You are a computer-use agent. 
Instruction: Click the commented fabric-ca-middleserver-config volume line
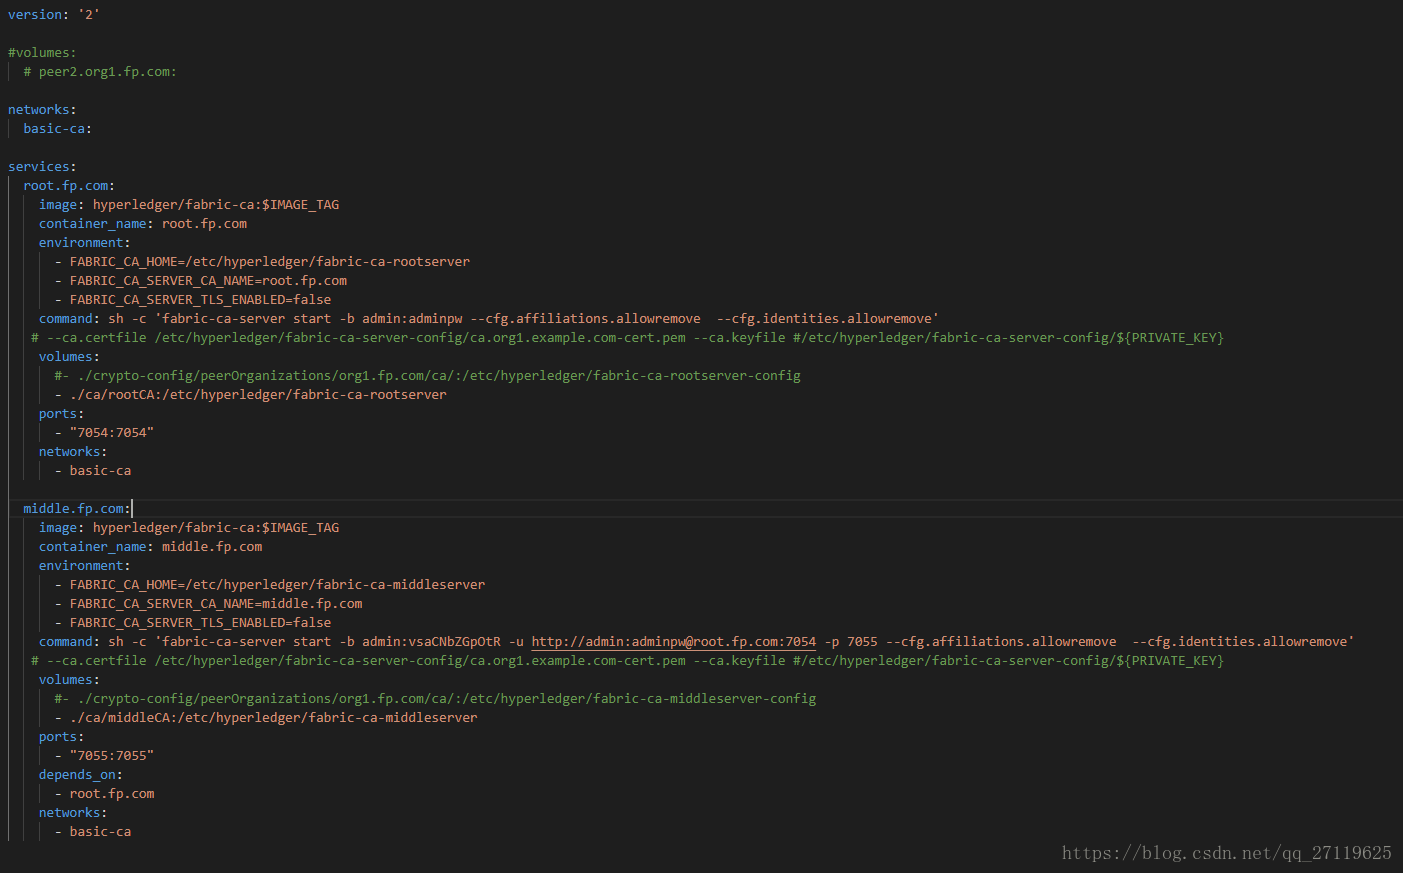click(435, 698)
